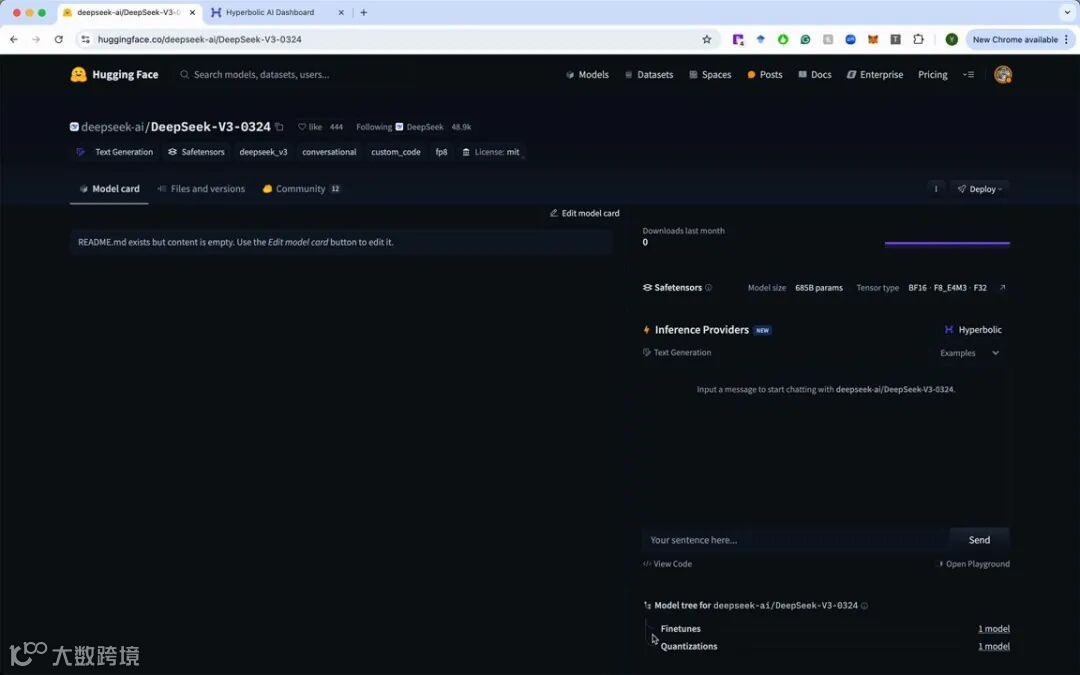Focus the Your sentence here input
The width and height of the screenshot is (1080, 675).
[796, 540]
